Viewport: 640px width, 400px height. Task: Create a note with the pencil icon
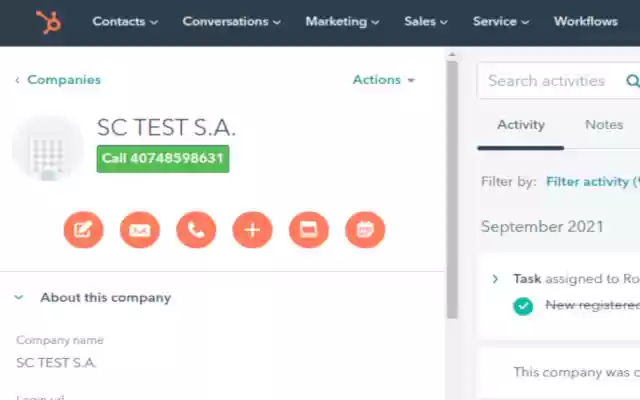(84, 230)
